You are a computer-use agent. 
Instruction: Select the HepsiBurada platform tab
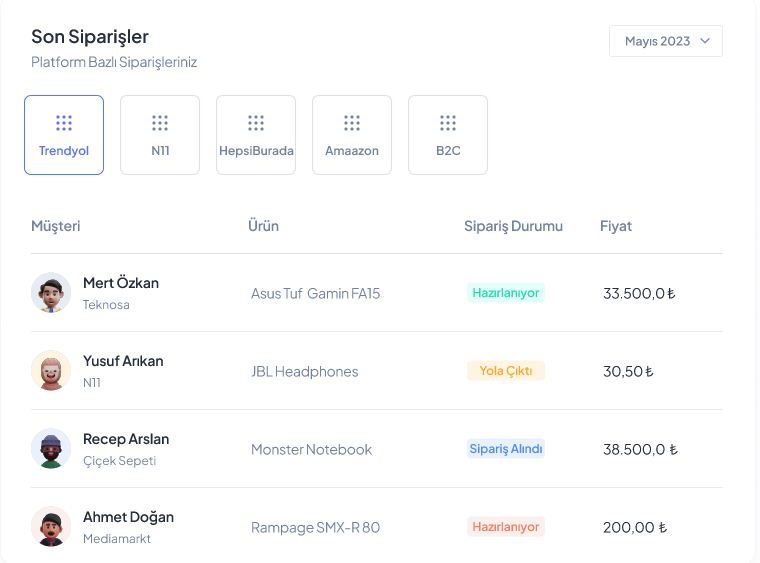[256, 135]
